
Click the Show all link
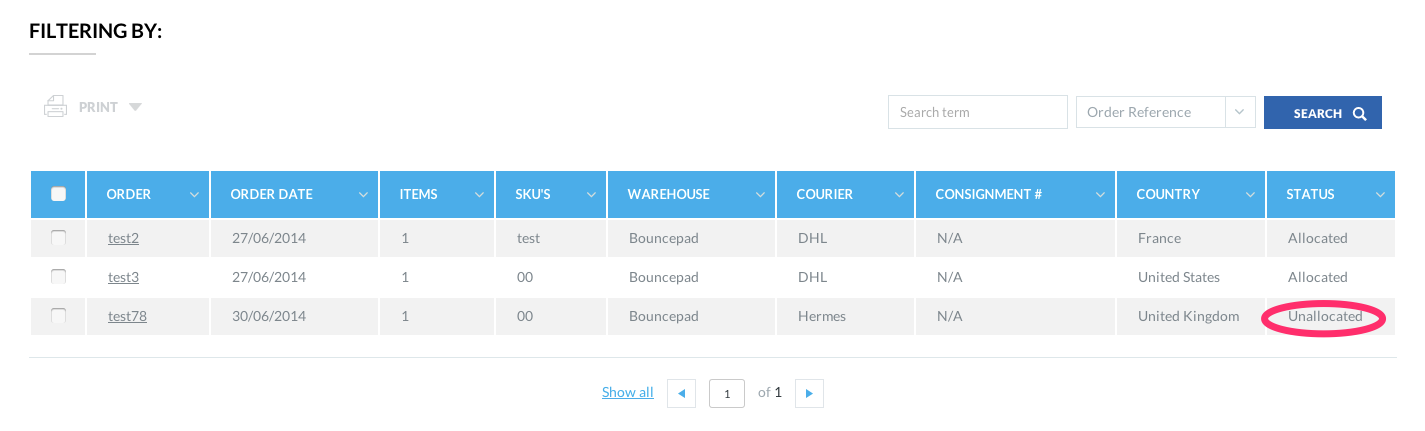pyautogui.click(x=627, y=393)
